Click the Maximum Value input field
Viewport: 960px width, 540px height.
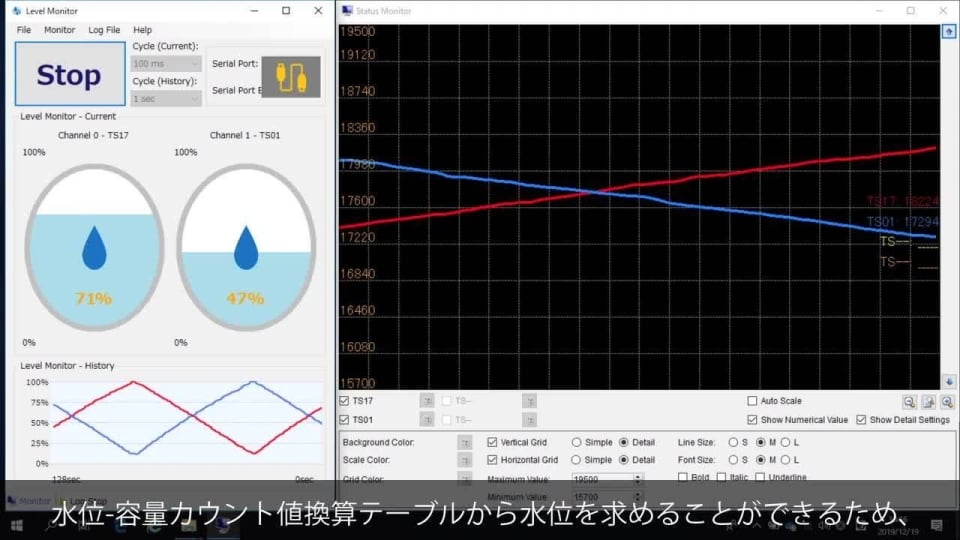click(x=602, y=479)
